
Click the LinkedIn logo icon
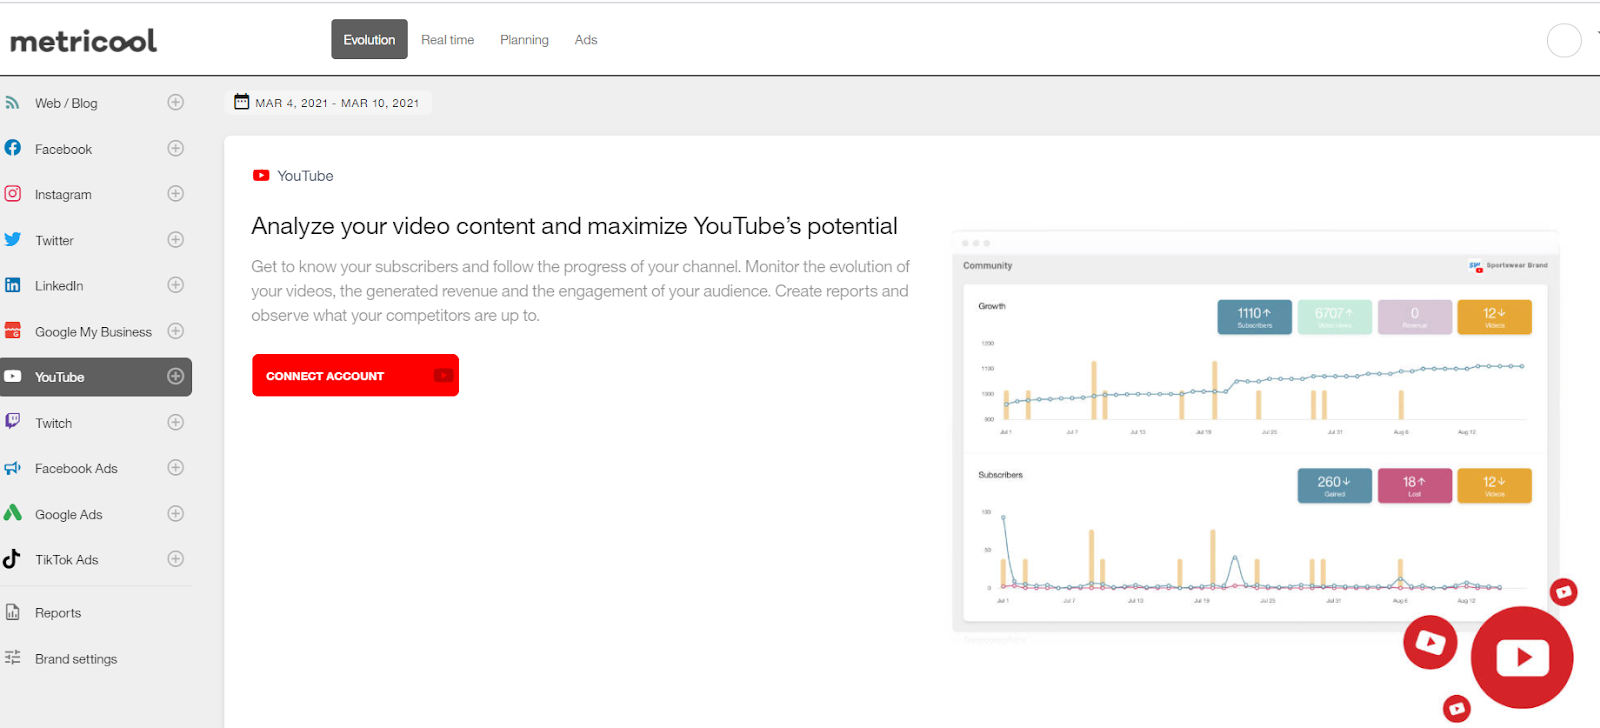click(12, 285)
